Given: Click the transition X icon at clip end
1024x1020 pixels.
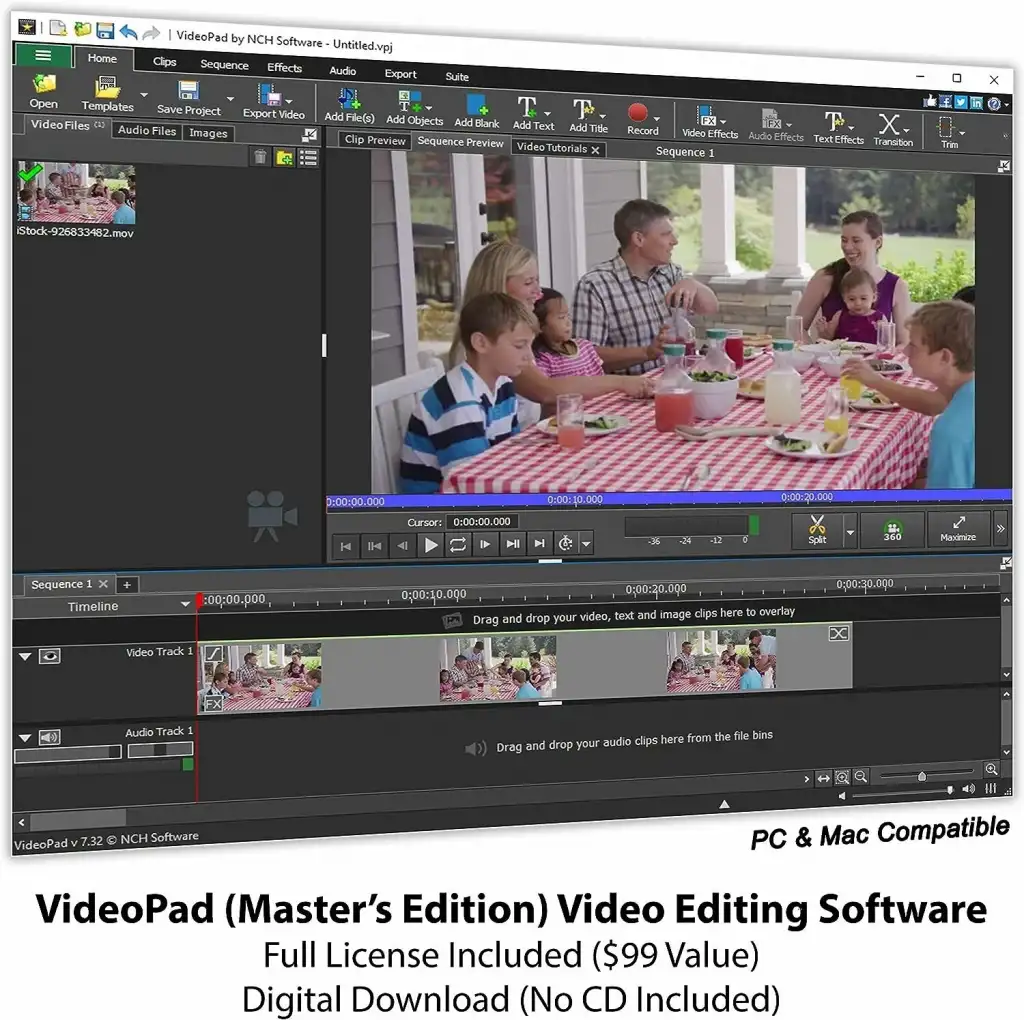Looking at the screenshot, I should coord(839,633).
